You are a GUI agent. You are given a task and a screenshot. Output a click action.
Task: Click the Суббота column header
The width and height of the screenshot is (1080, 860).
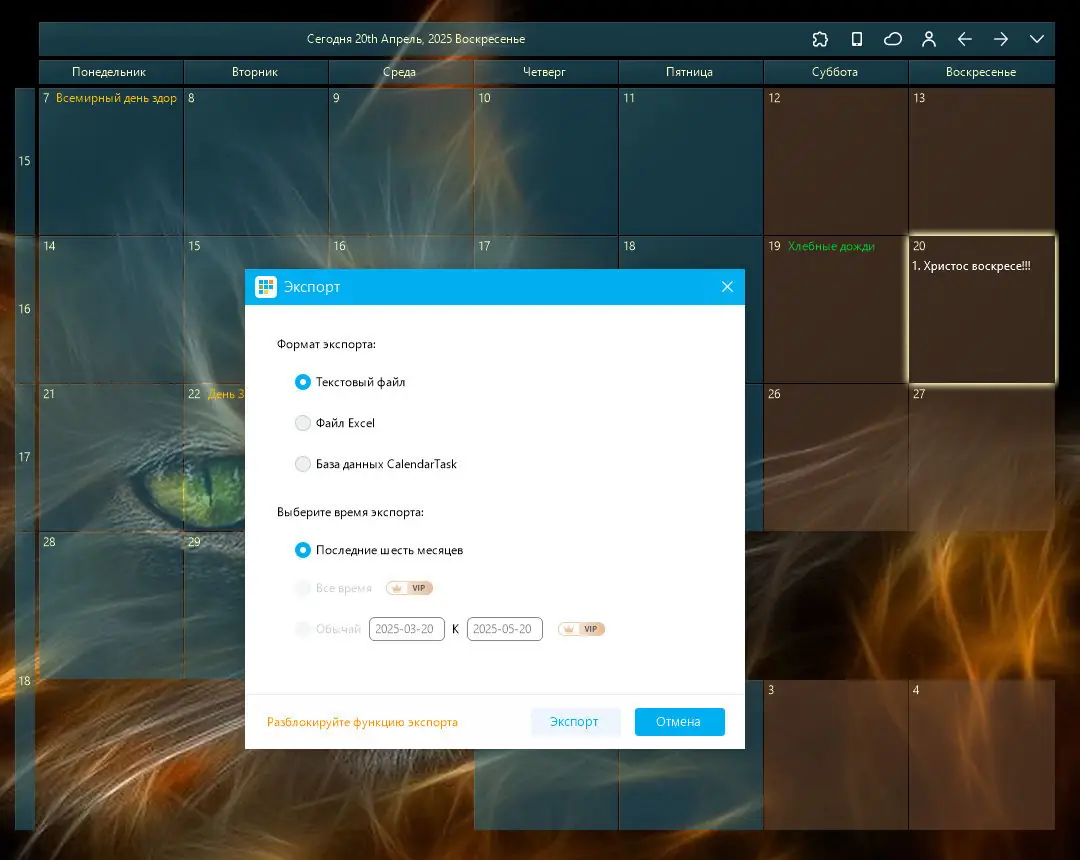835,72
